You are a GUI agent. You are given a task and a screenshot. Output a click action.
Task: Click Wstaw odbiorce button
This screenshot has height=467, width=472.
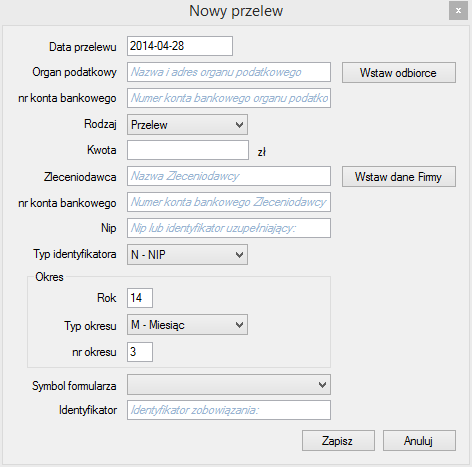pyautogui.click(x=399, y=72)
